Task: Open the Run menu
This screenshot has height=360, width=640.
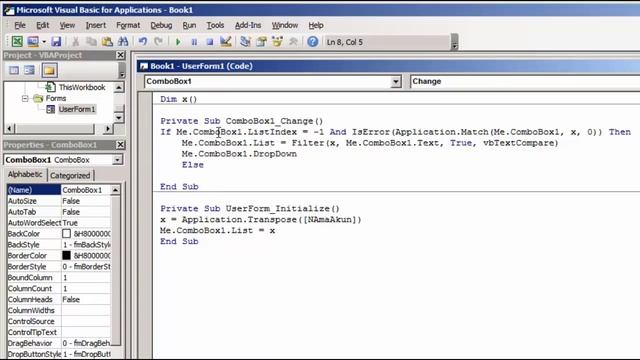Action: pyautogui.click(x=189, y=25)
